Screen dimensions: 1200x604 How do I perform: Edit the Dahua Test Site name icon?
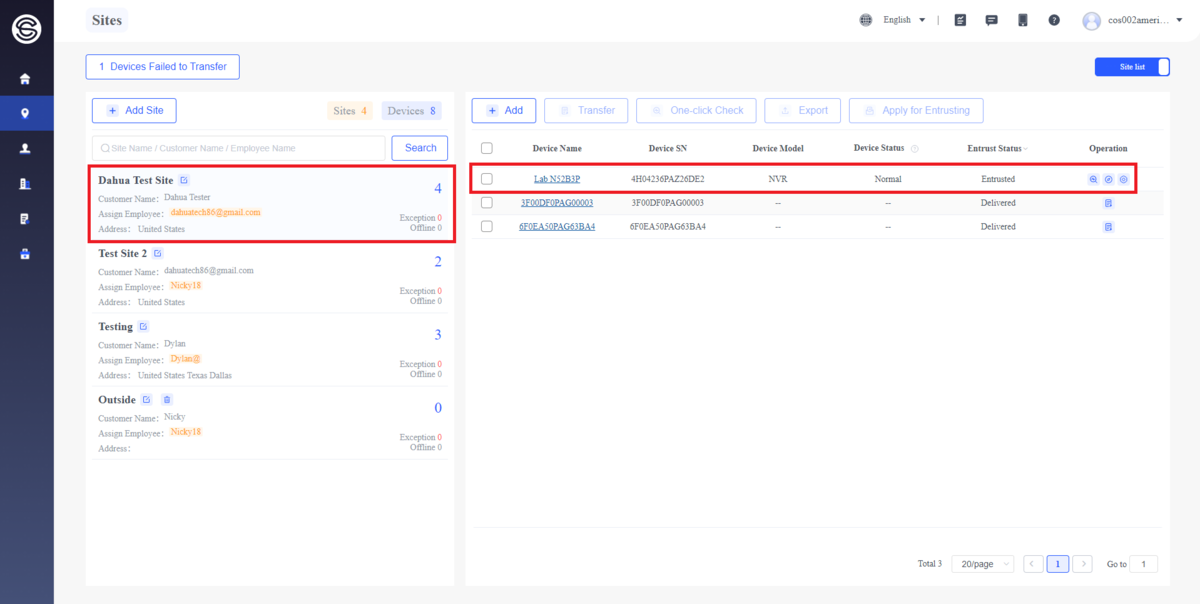tap(184, 180)
